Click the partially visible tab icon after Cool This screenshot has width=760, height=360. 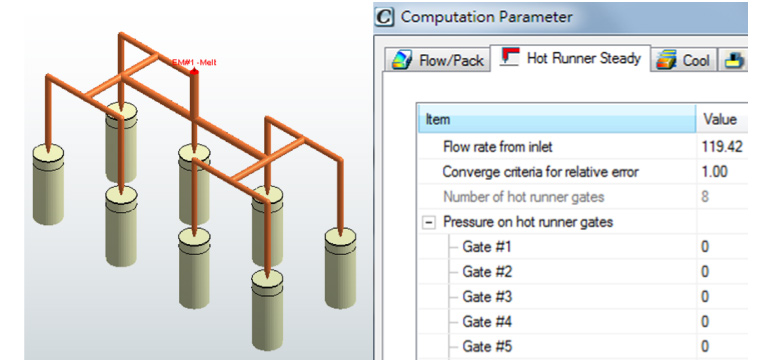coord(735,61)
